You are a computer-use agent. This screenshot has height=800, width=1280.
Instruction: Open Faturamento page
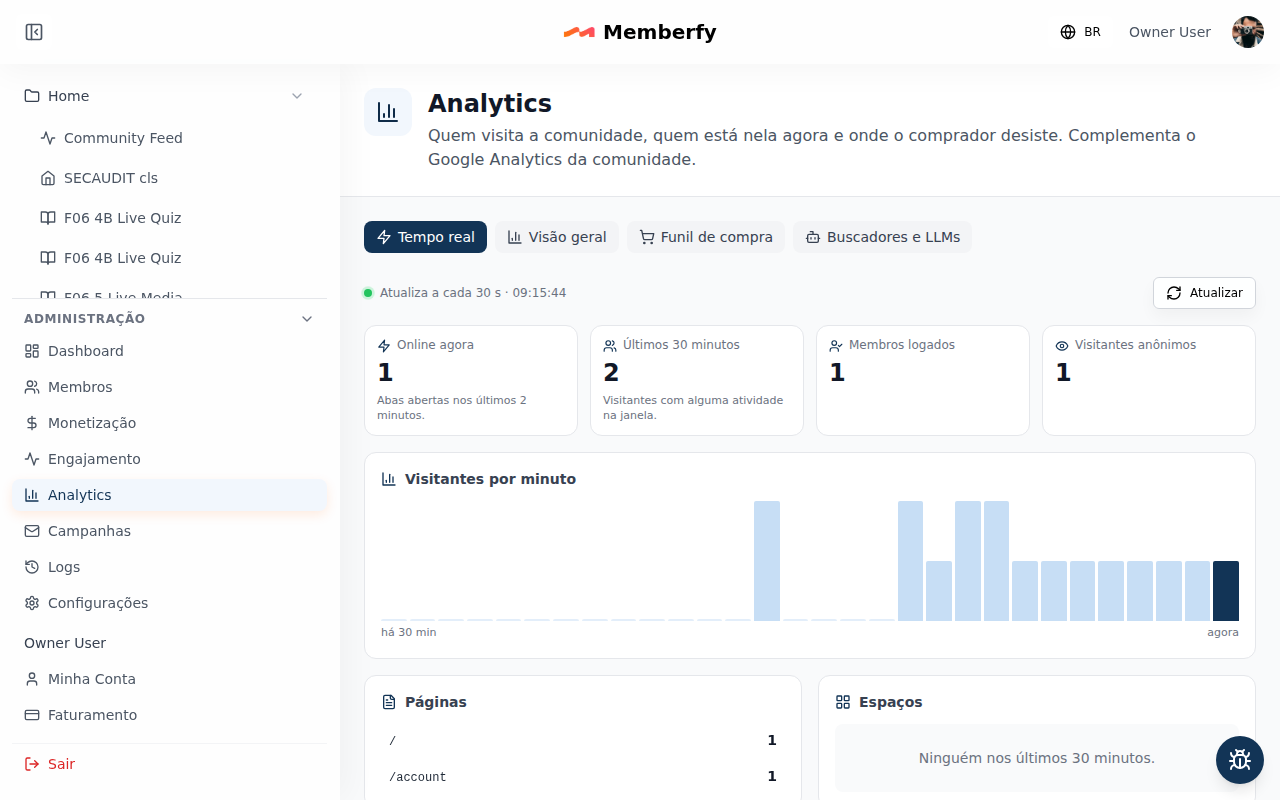tap(170, 715)
